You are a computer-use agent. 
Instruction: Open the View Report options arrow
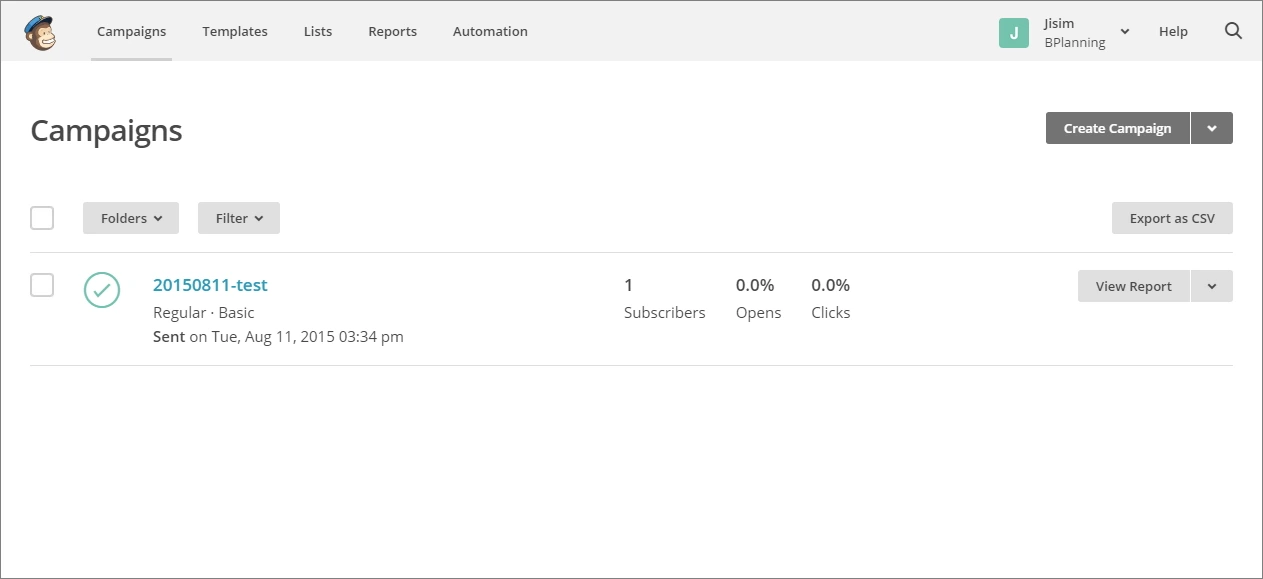[x=1212, y=286]
